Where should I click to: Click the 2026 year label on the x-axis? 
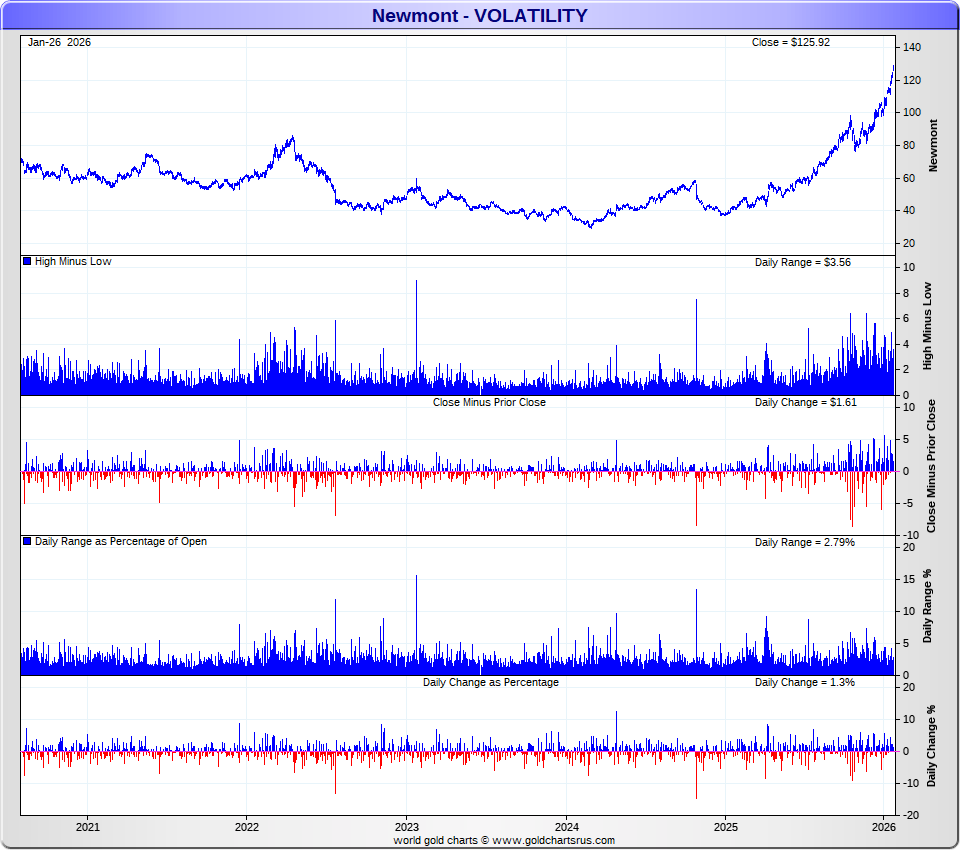coord(884,827)
